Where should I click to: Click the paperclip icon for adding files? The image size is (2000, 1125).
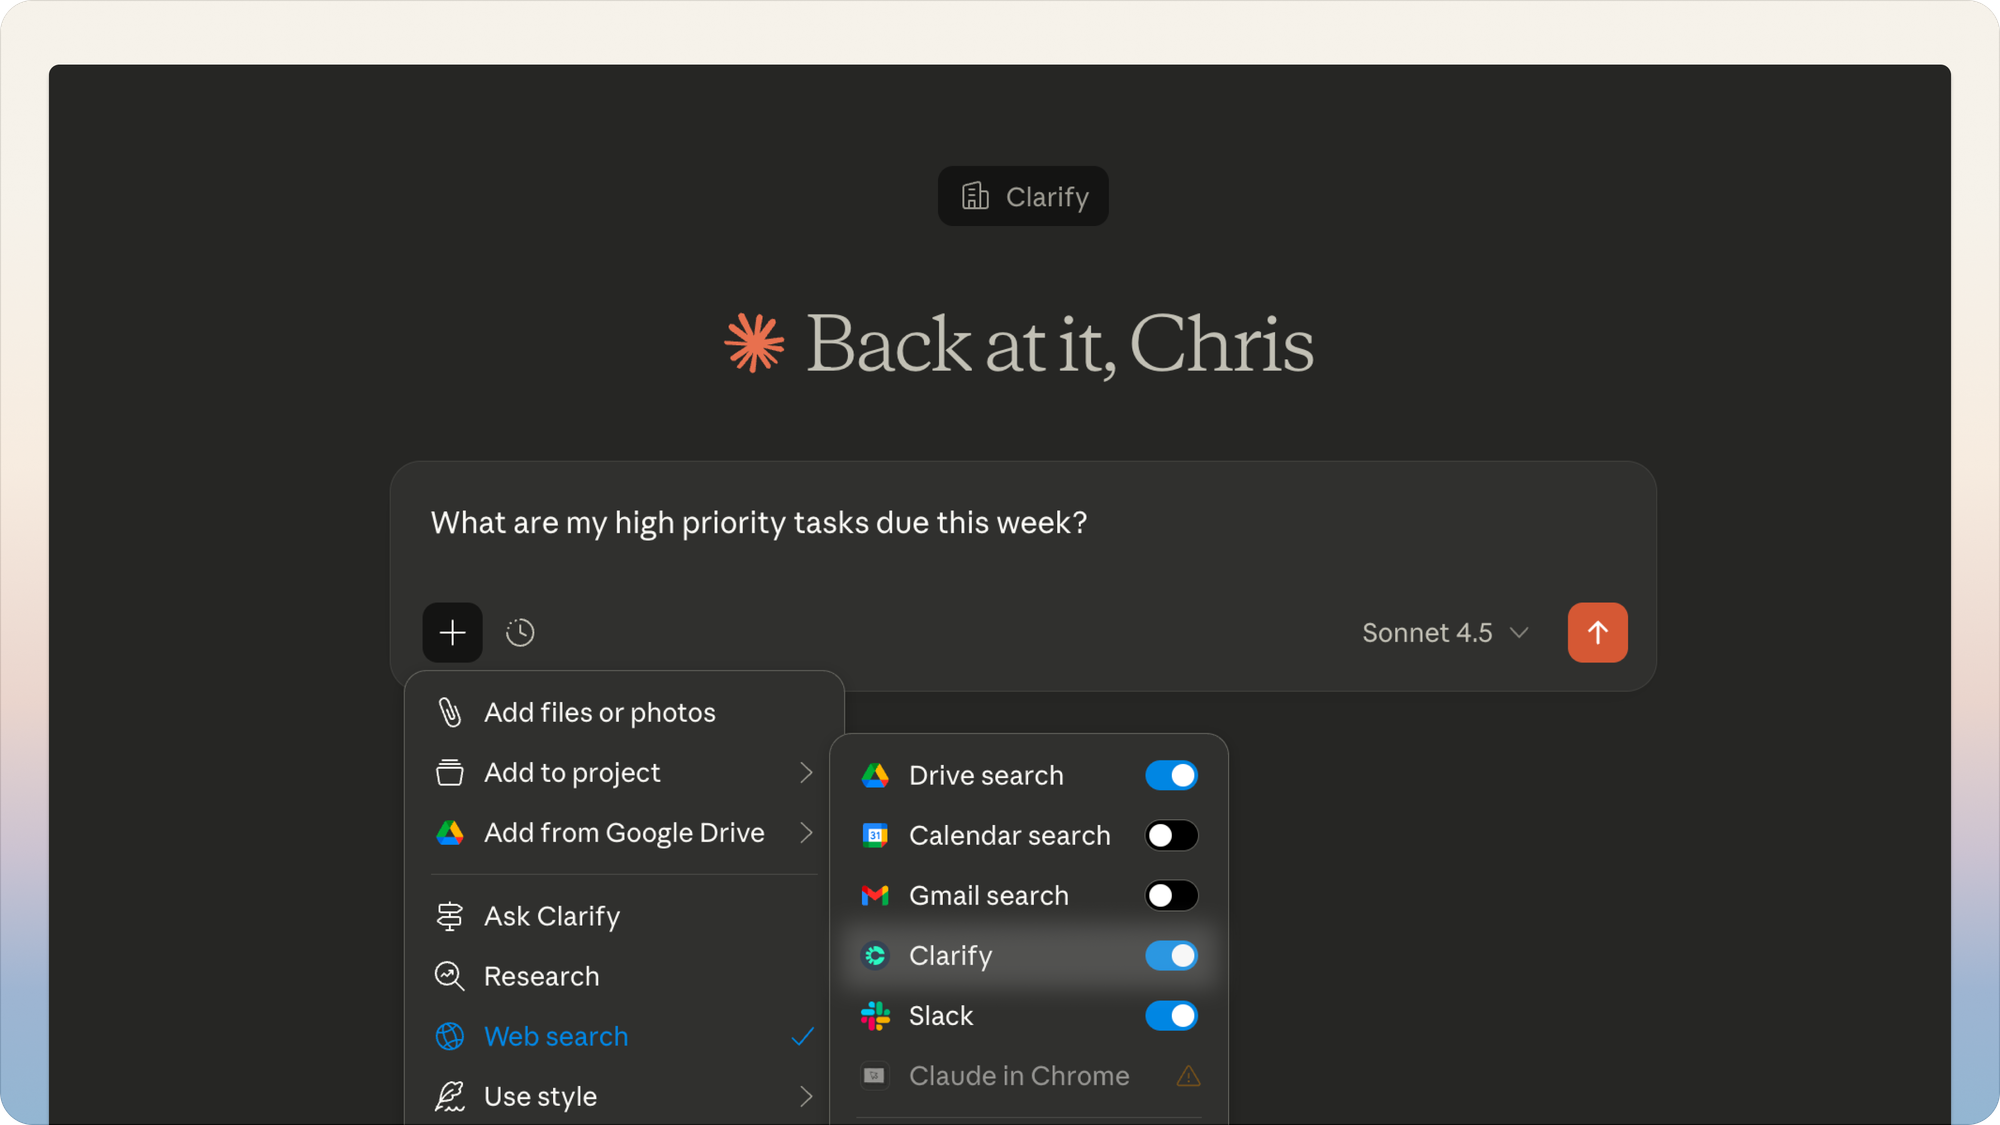point(450,712)
